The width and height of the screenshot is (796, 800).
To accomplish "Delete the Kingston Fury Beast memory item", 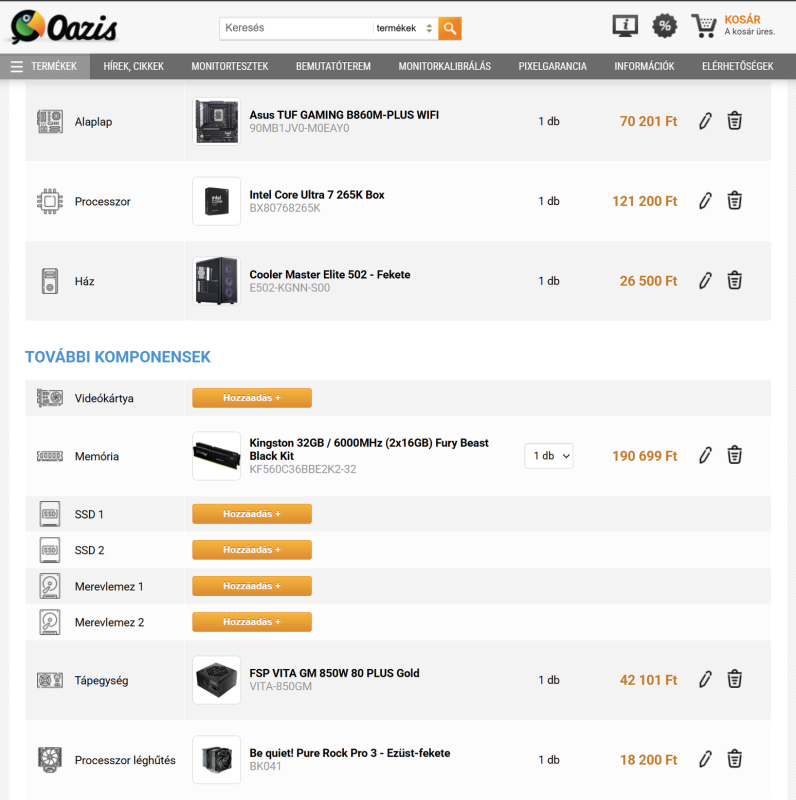I will pos(734,455).
